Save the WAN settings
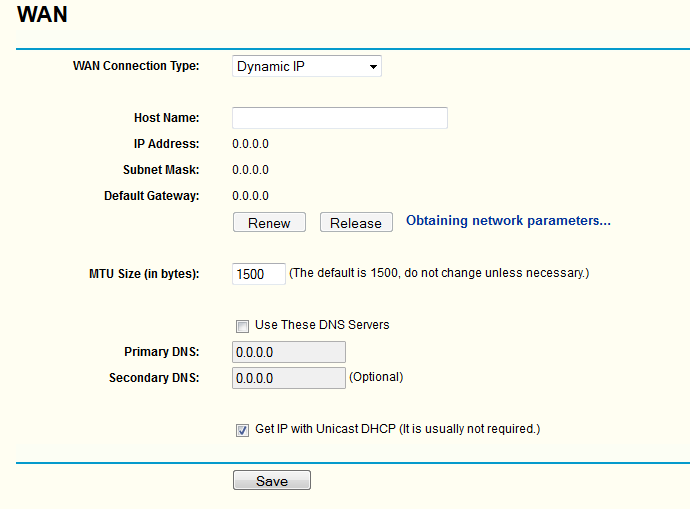 coord(271,481)
